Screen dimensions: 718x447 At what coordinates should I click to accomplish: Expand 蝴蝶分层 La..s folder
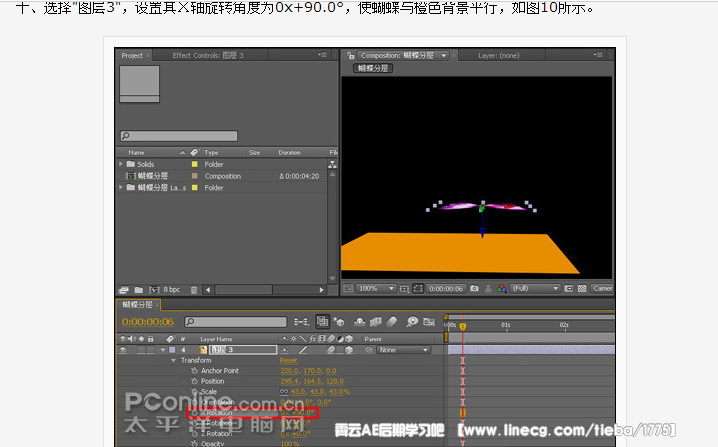point(121,187)
